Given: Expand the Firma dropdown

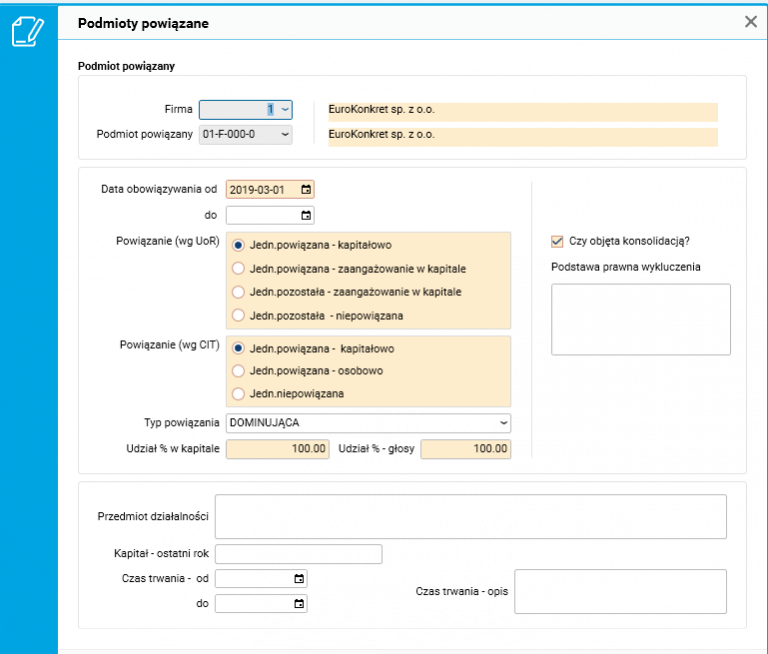Looking at the screenshot, I should (x=285, y=110).
